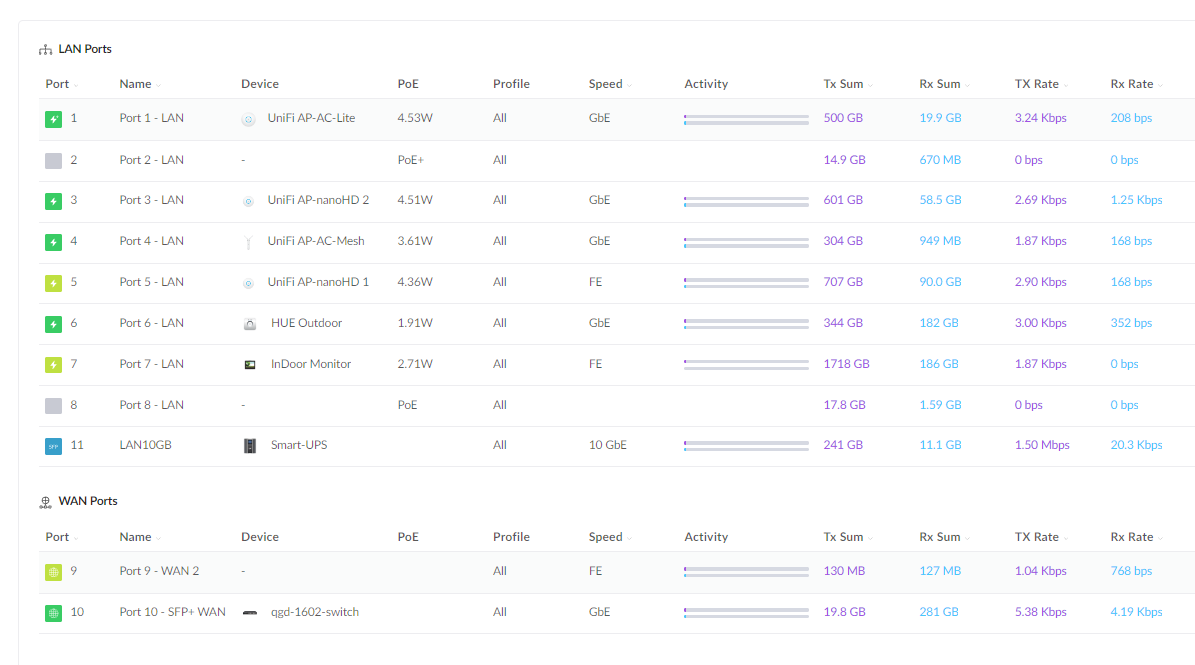1195x665 pixels.
Task: Click the green PoE status icon for port 3
Action: coord(53,201)
